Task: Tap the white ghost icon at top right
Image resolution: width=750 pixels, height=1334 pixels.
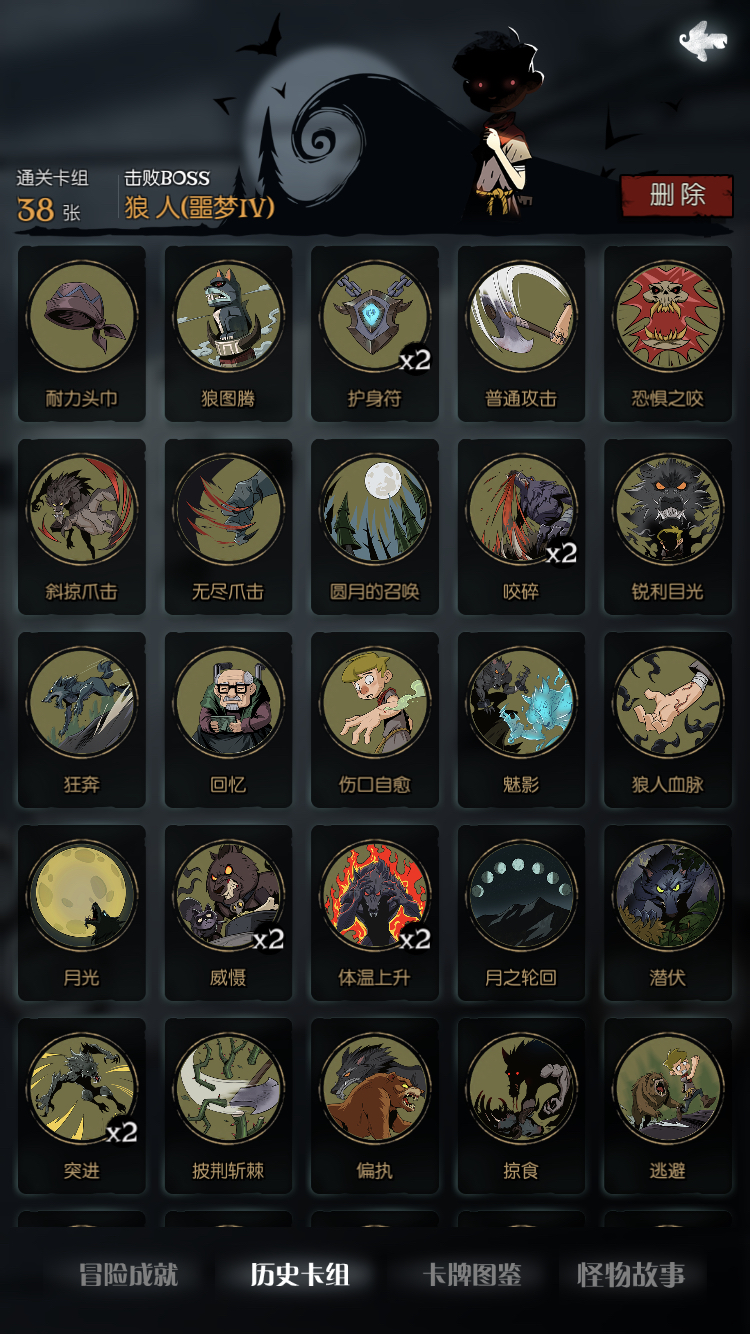Action: [x=703, y=42]
